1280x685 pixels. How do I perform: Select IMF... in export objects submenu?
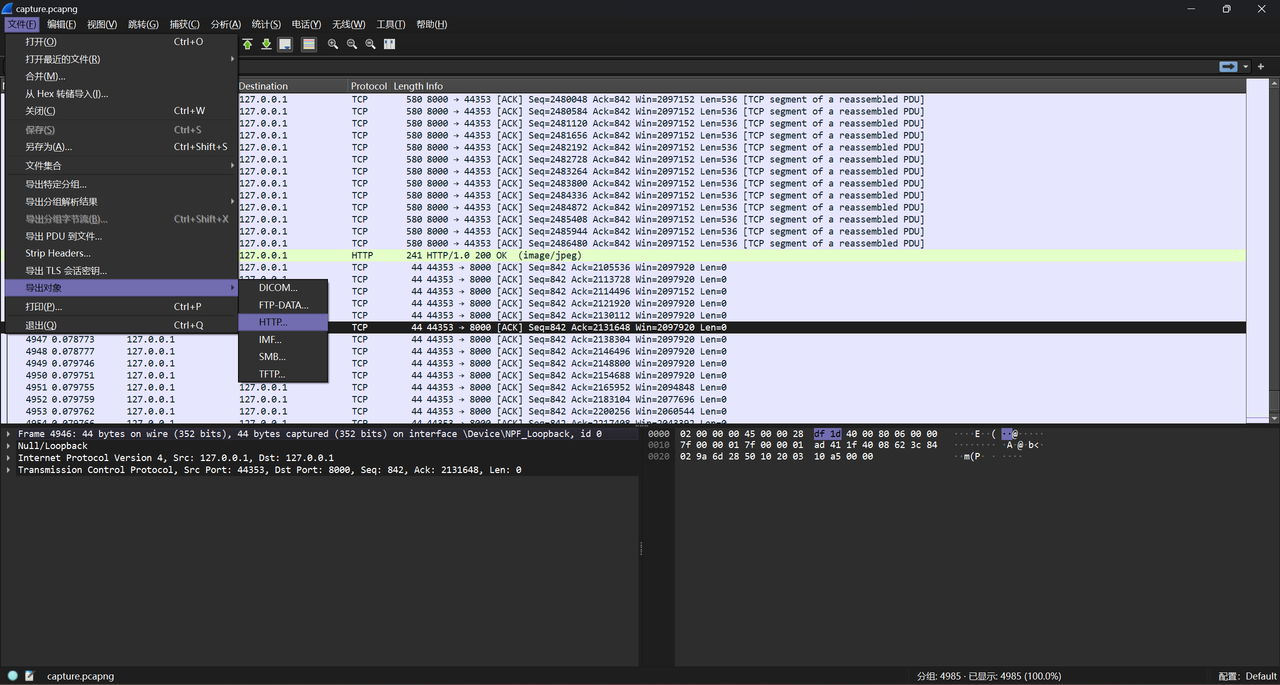[x=283, y=340]
